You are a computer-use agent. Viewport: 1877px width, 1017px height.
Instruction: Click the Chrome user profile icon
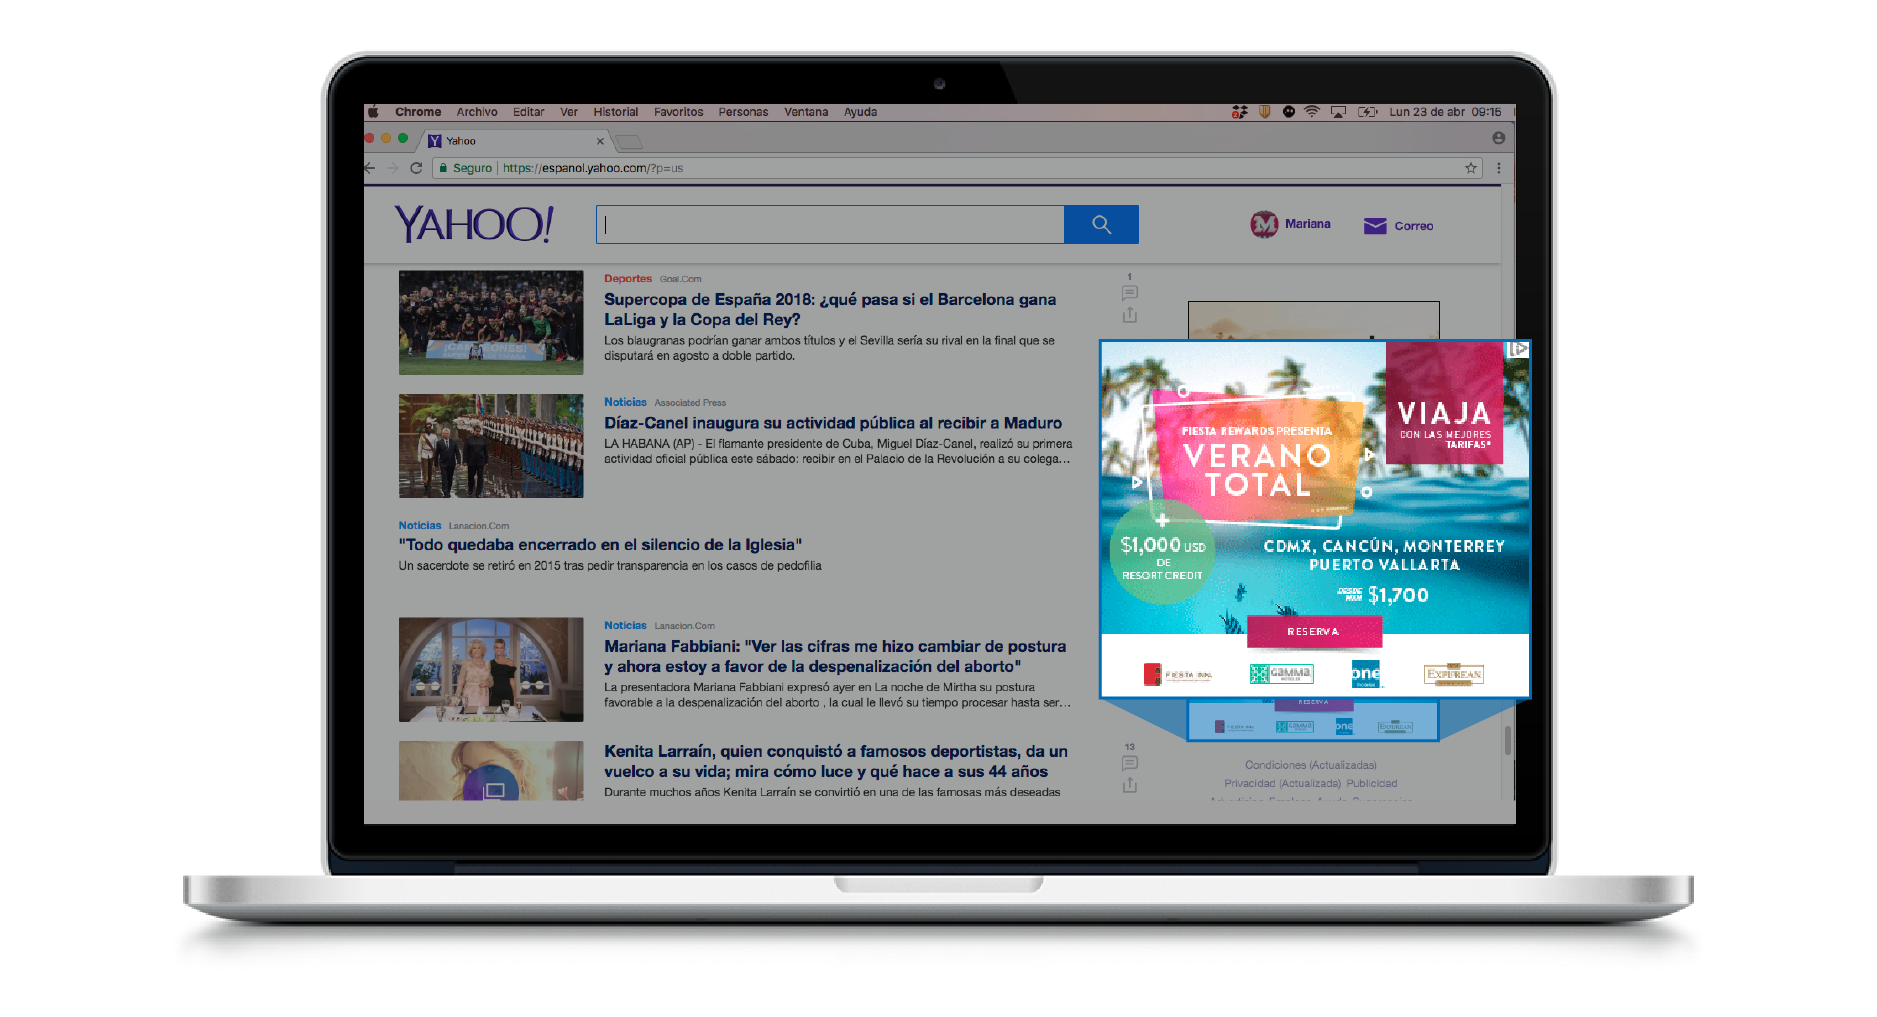(1498, 138)
